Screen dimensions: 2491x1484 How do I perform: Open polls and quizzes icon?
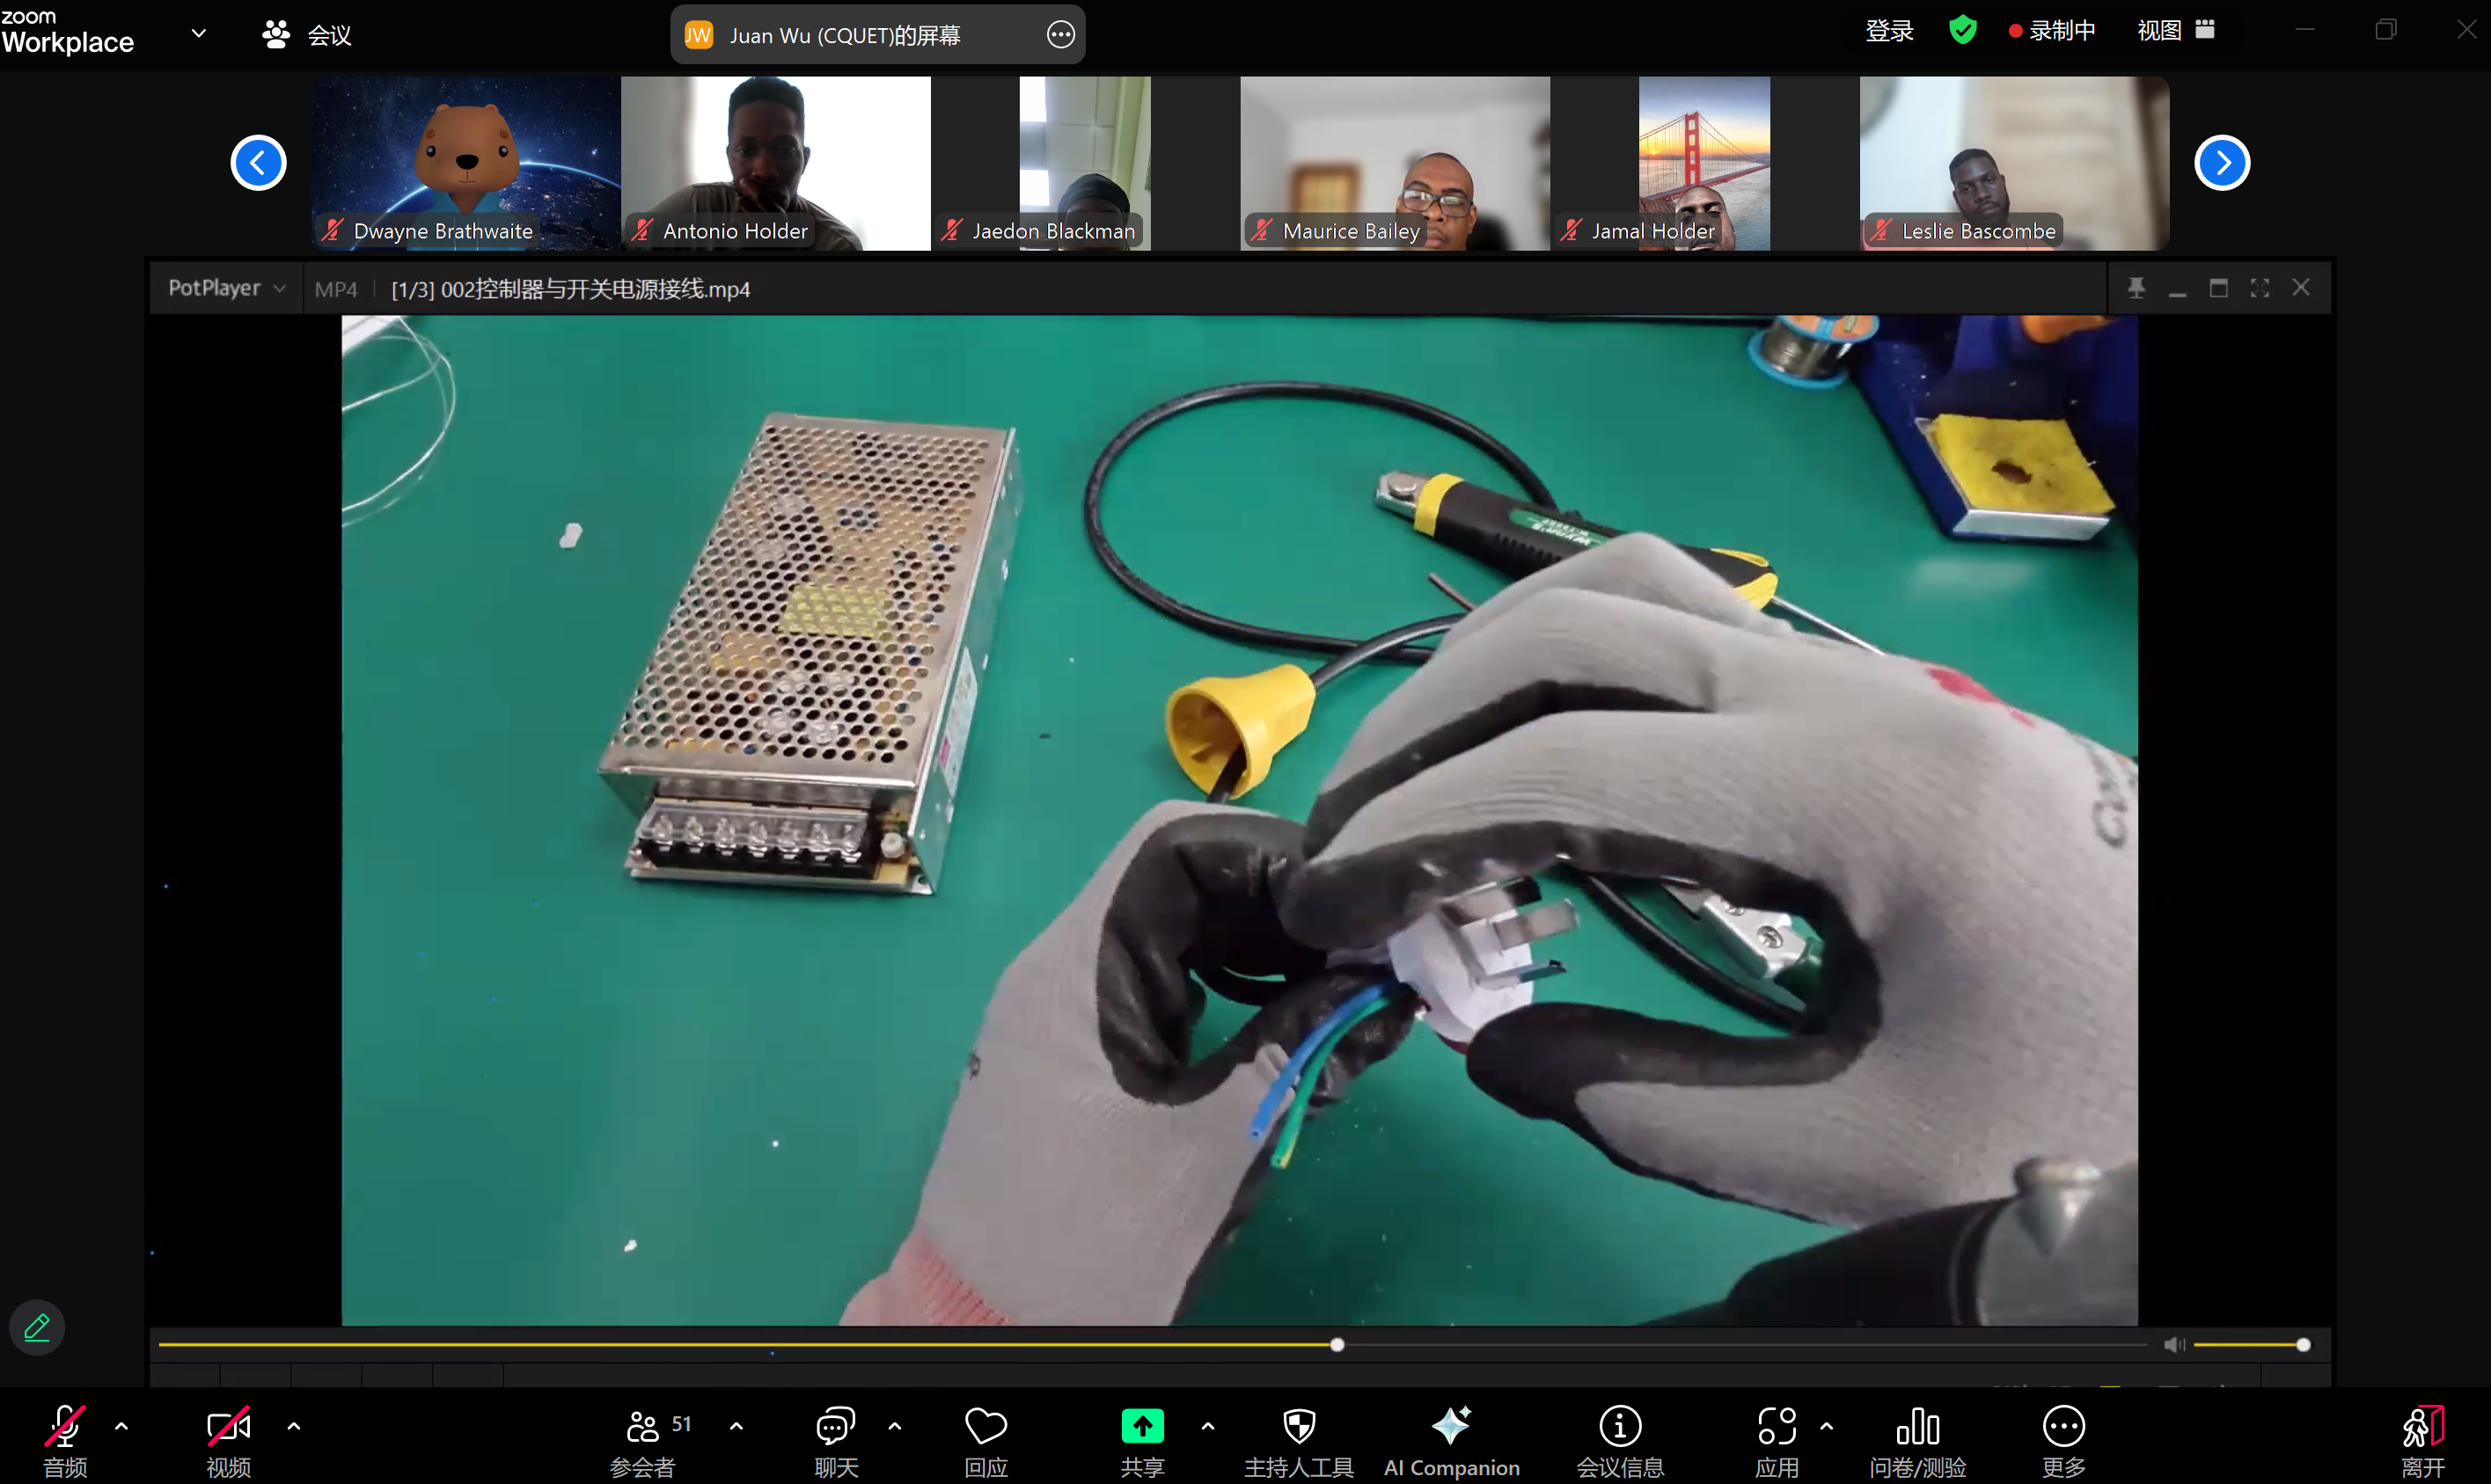point(1916,1426)
